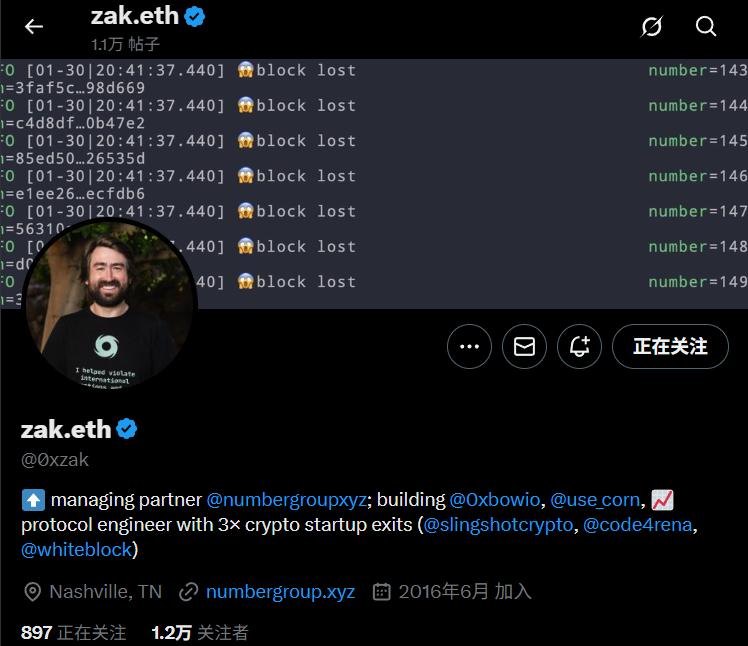Screen dimensions: 748x646
Task: View zak.eth profile avatar photo
Action: pyautogui.click(x=110, y=305)
